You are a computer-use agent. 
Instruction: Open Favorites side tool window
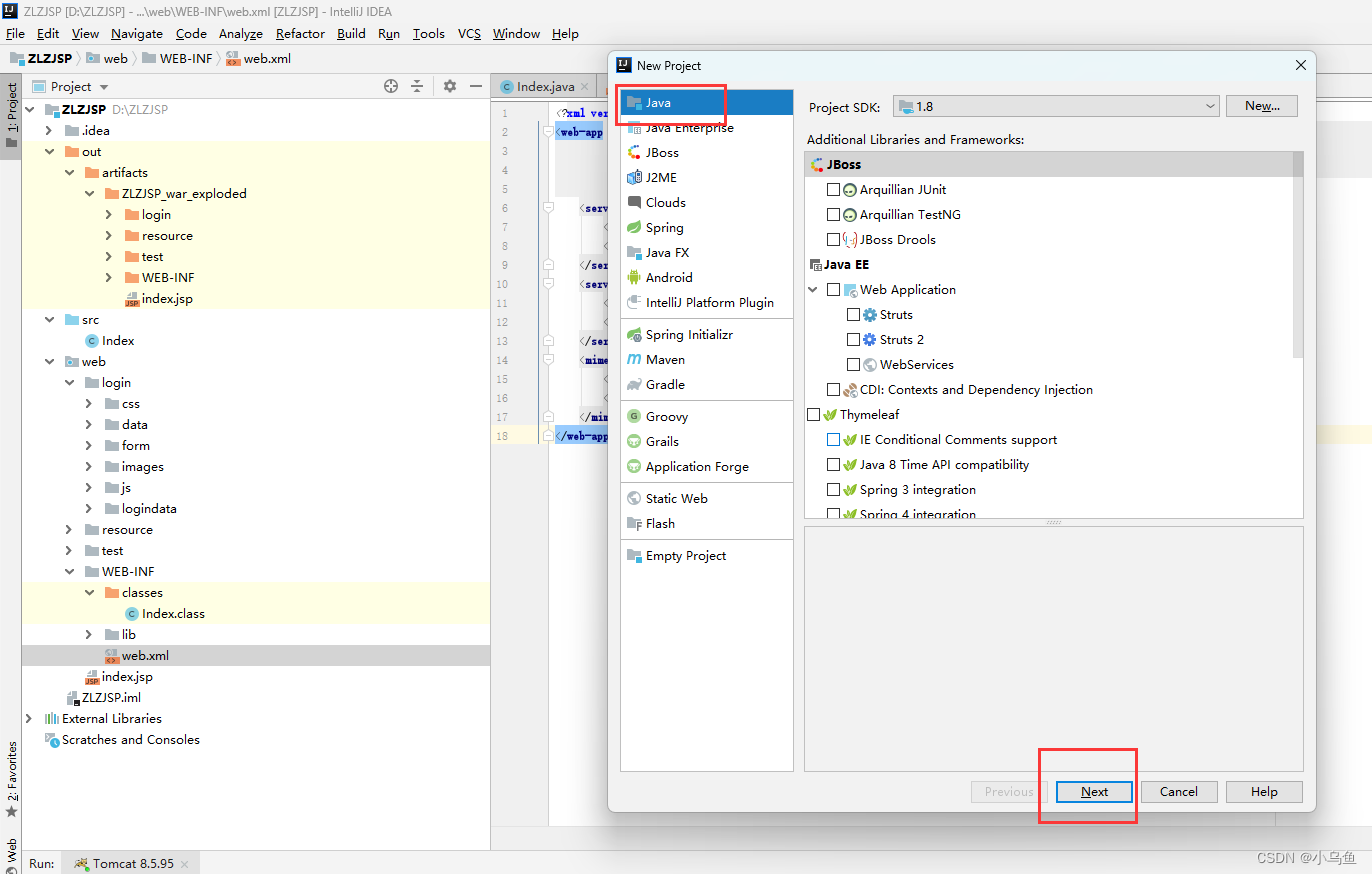click(x=11, y=778)
